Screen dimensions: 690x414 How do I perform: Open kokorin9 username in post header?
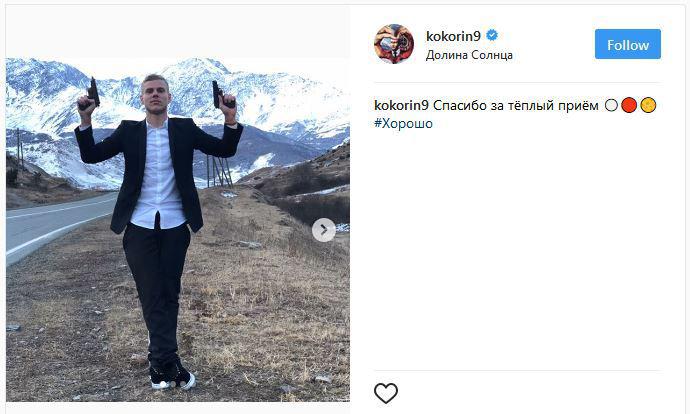pos(453,36)
